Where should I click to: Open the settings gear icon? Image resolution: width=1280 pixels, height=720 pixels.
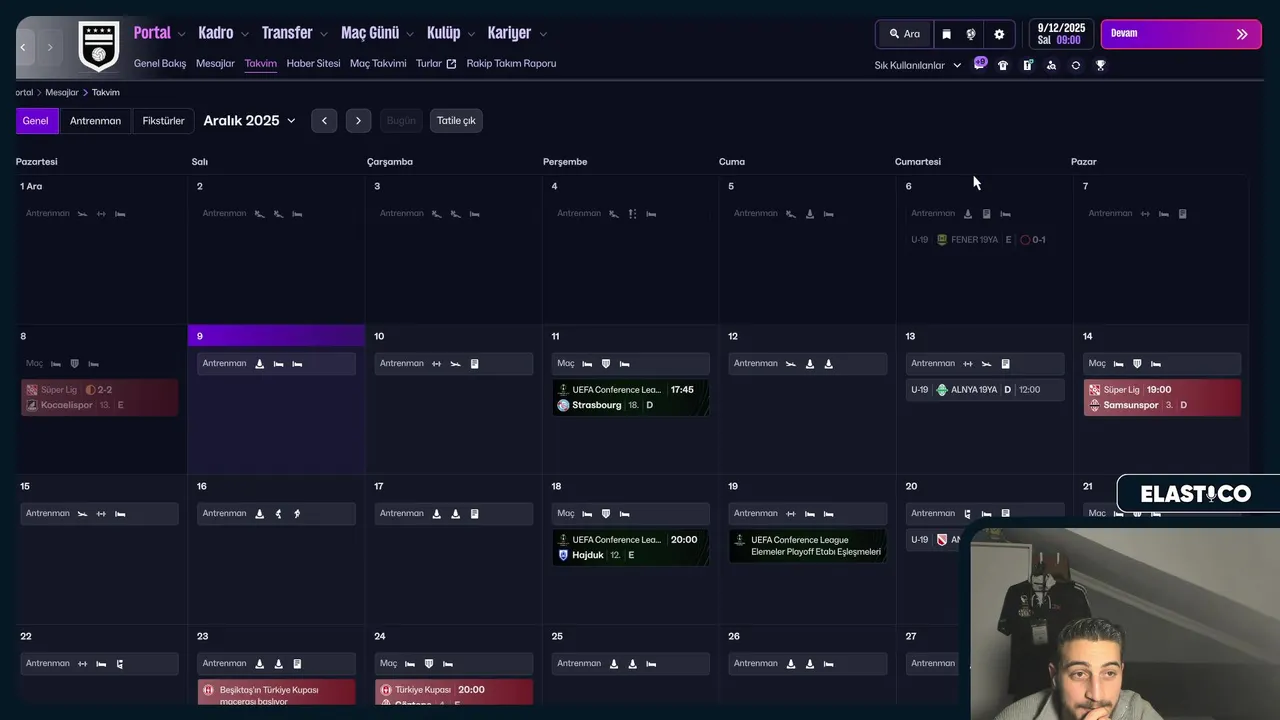point(999,34)
